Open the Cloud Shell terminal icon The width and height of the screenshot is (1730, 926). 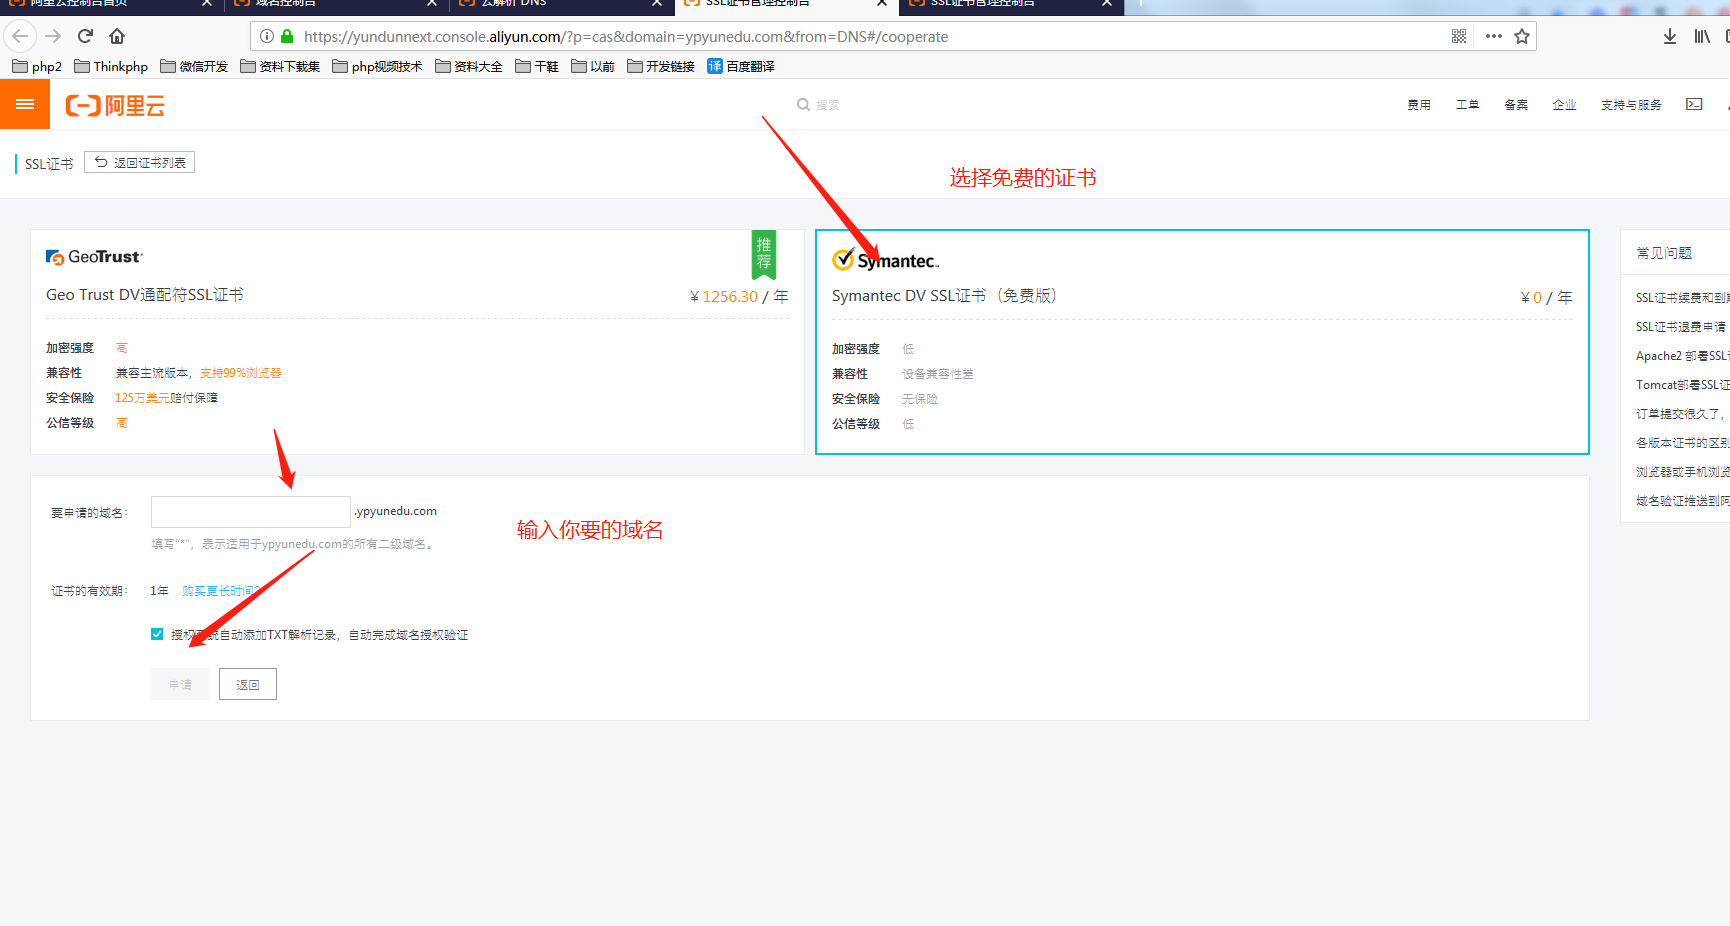1694,104
